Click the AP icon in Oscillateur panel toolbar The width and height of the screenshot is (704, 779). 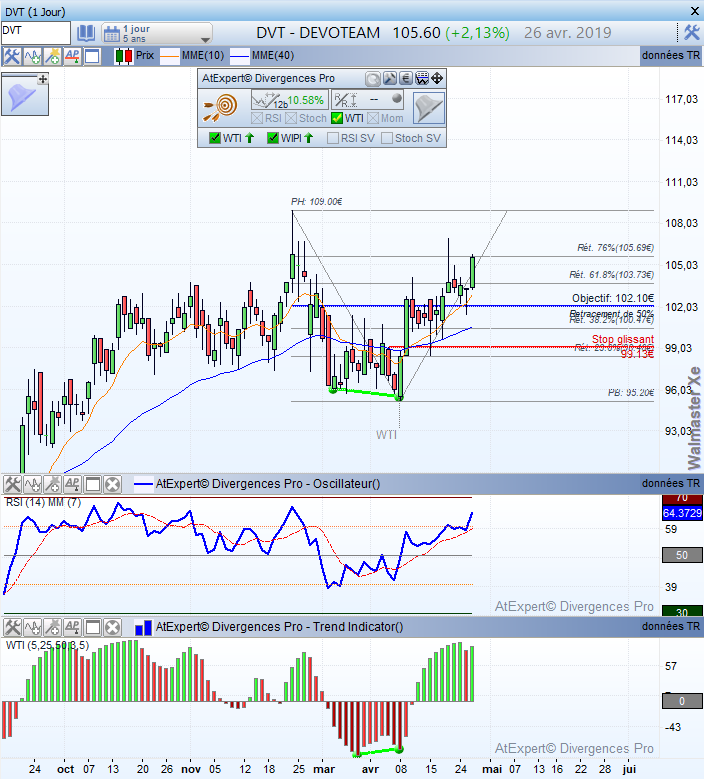click(73, 484)
